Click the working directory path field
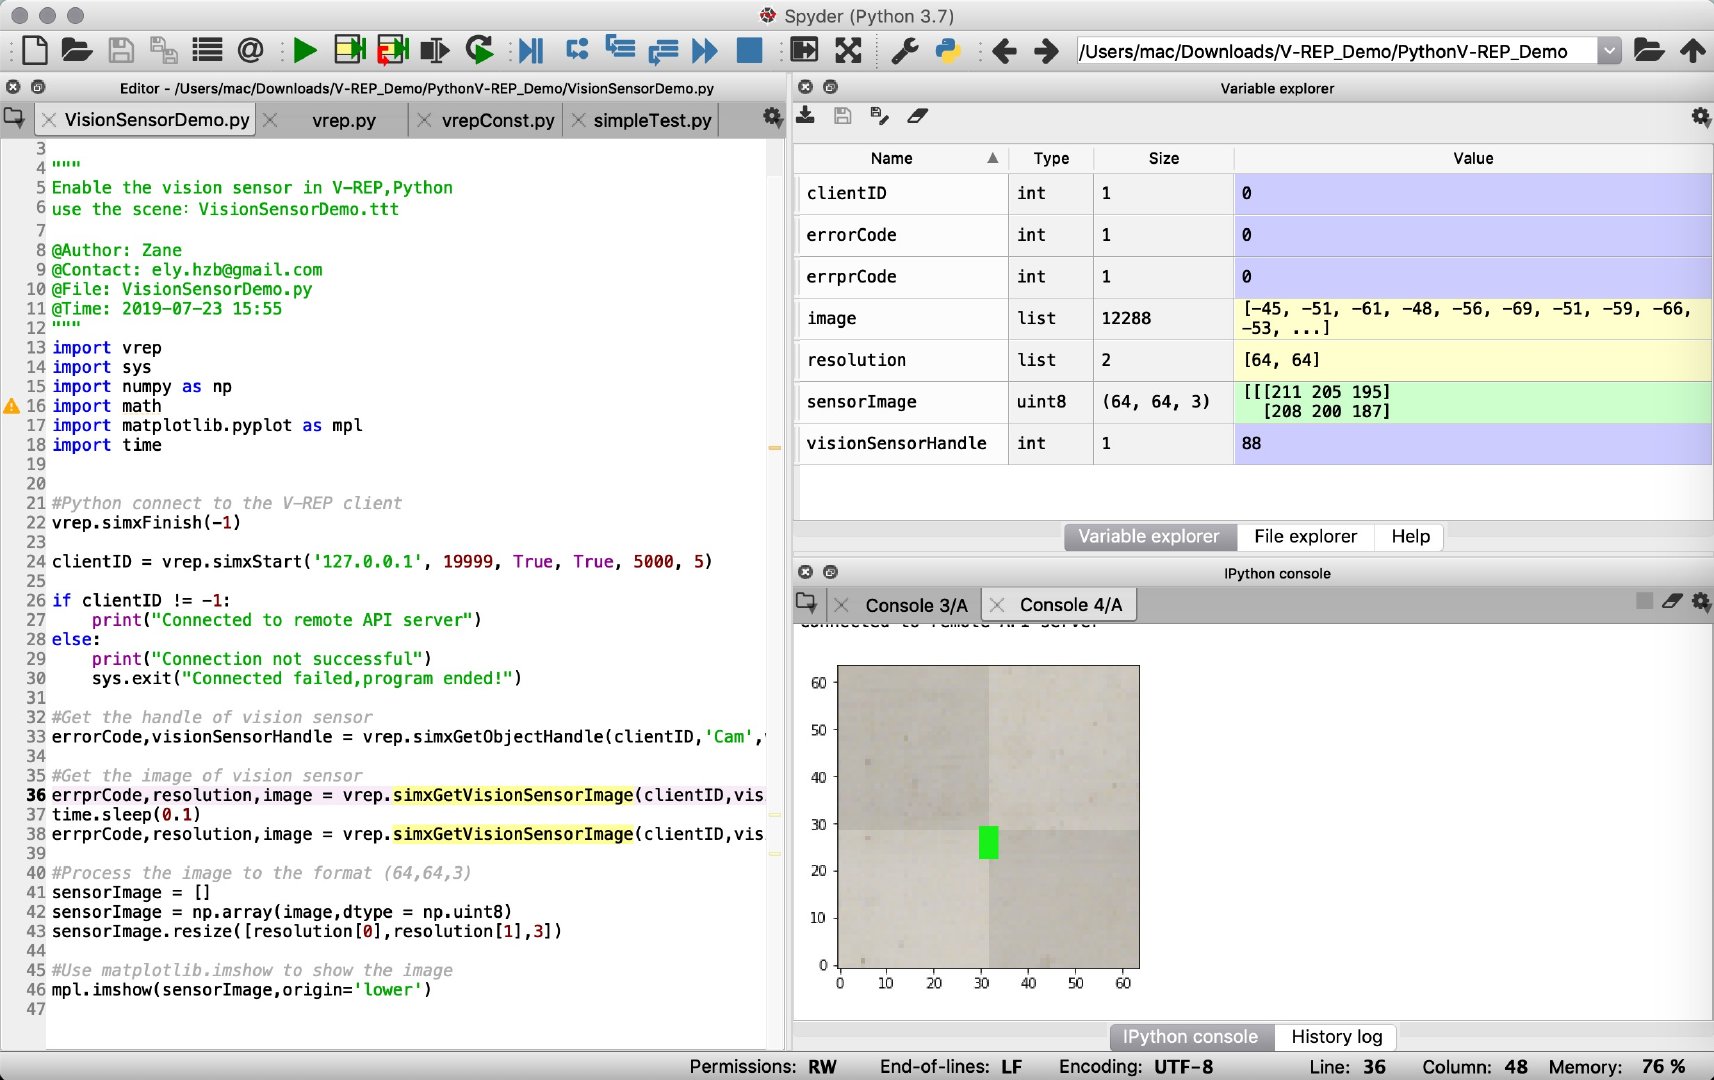 1330,50
